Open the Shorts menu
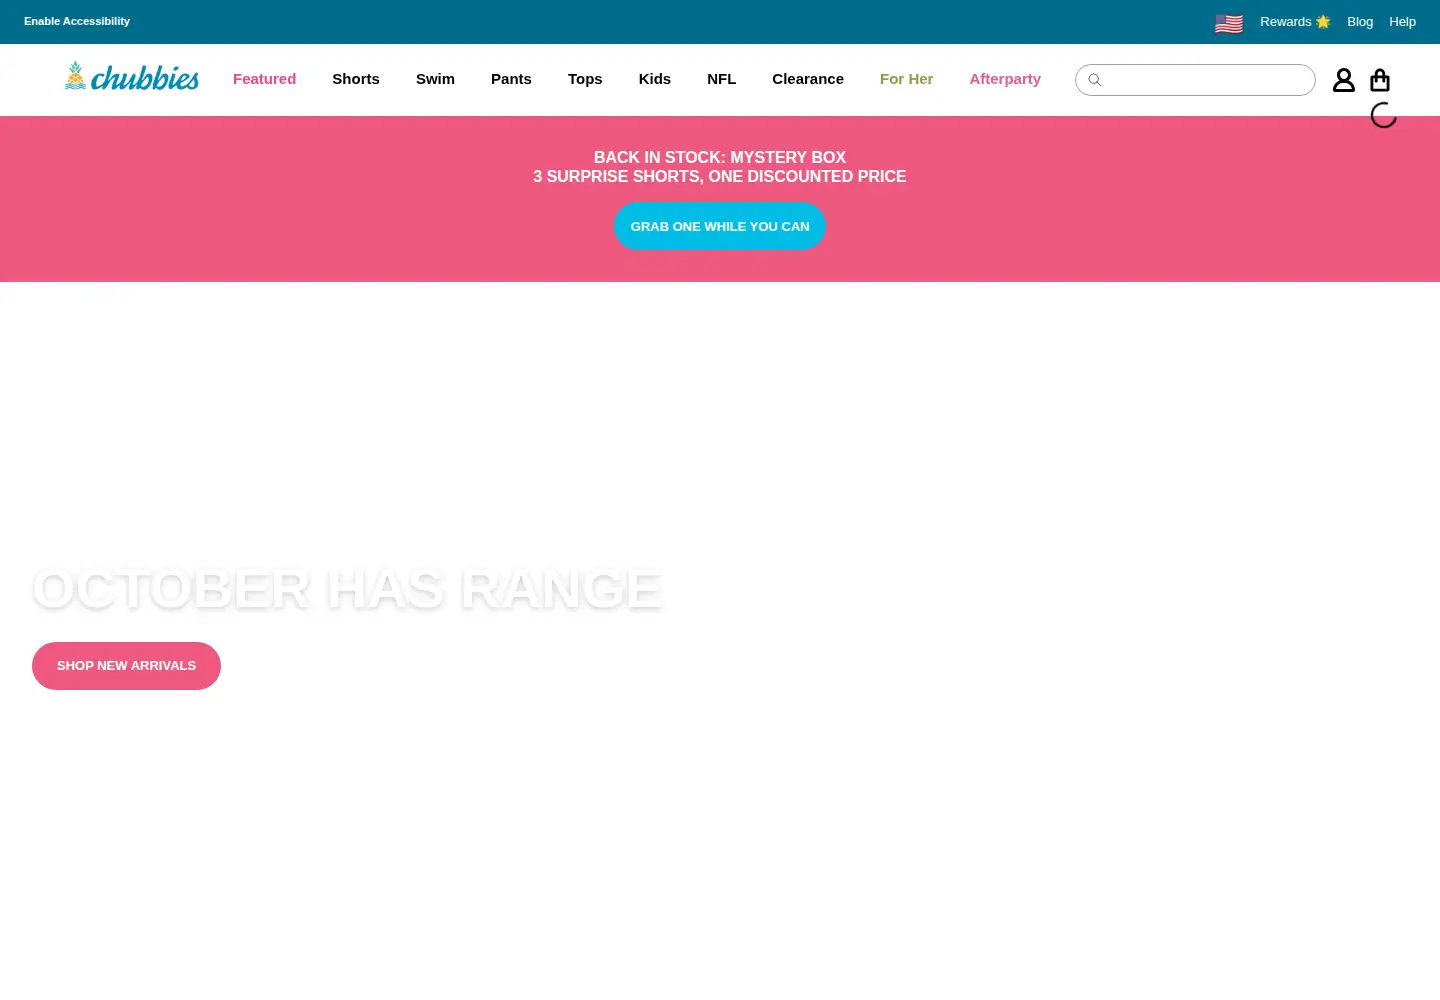The height and width of the screenshot is (1000, 1440). [x=356, y=79]
